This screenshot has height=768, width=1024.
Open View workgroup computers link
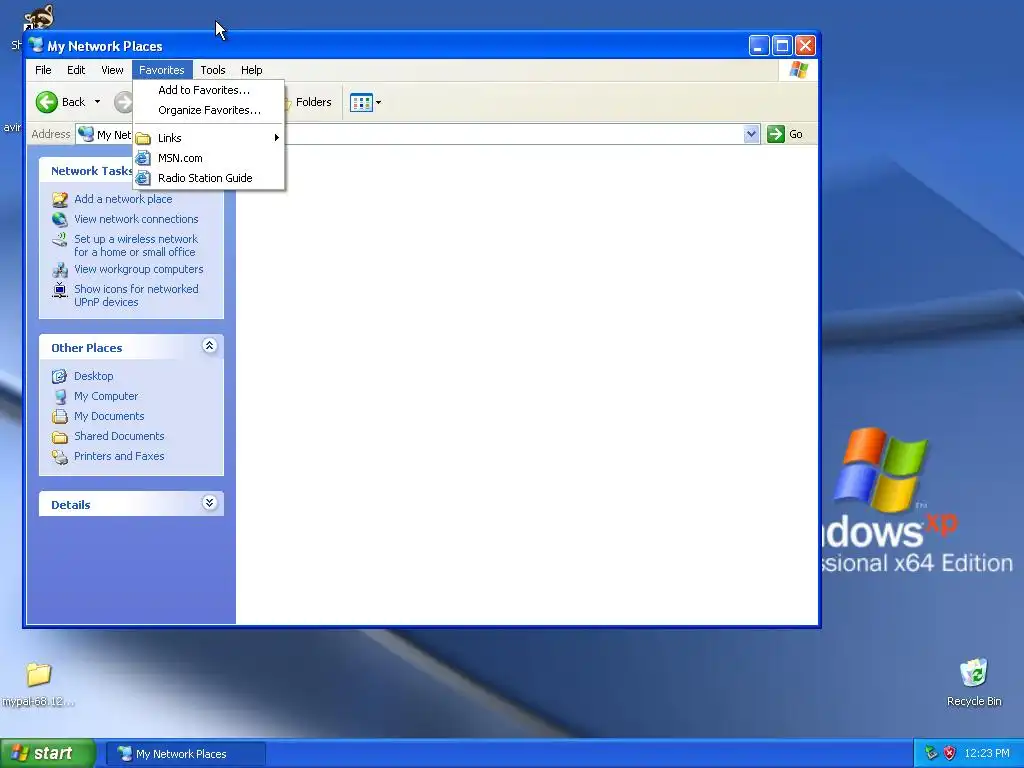coord(138,269)
